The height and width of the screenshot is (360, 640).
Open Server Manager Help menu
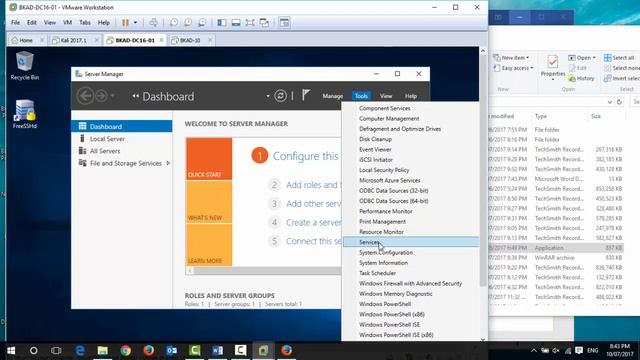tap(411, 96)
